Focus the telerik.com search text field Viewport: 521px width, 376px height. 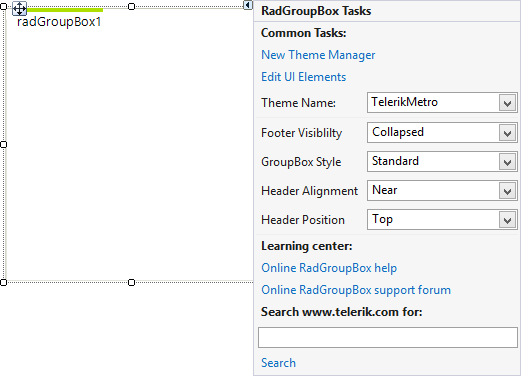point(388,337)
